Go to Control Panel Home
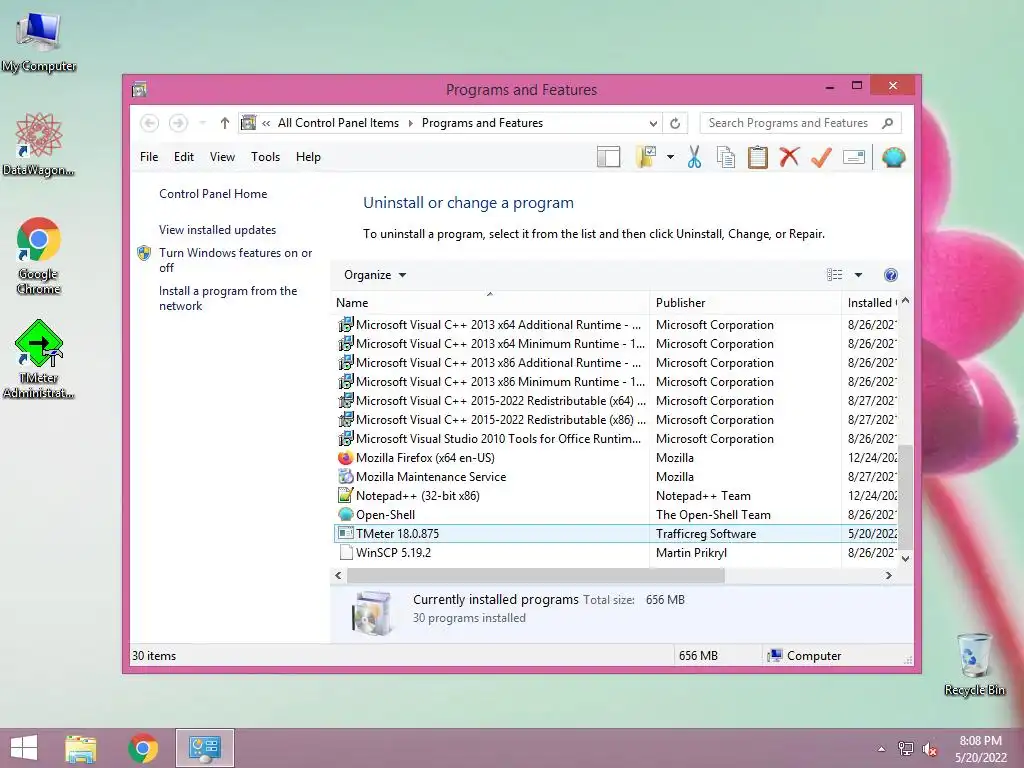Viewport: 1024px width, 768px height. click(x=213, y=194)
